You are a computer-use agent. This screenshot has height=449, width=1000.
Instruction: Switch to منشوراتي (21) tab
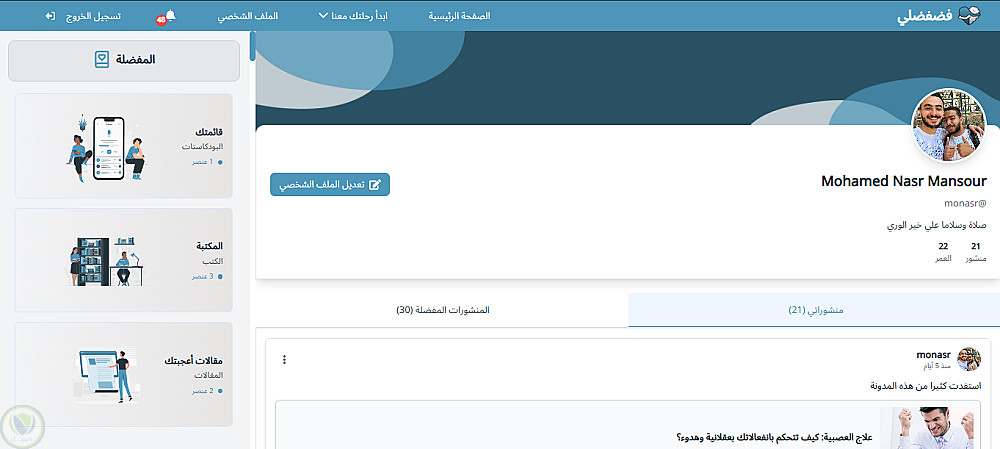coord(814,310)
